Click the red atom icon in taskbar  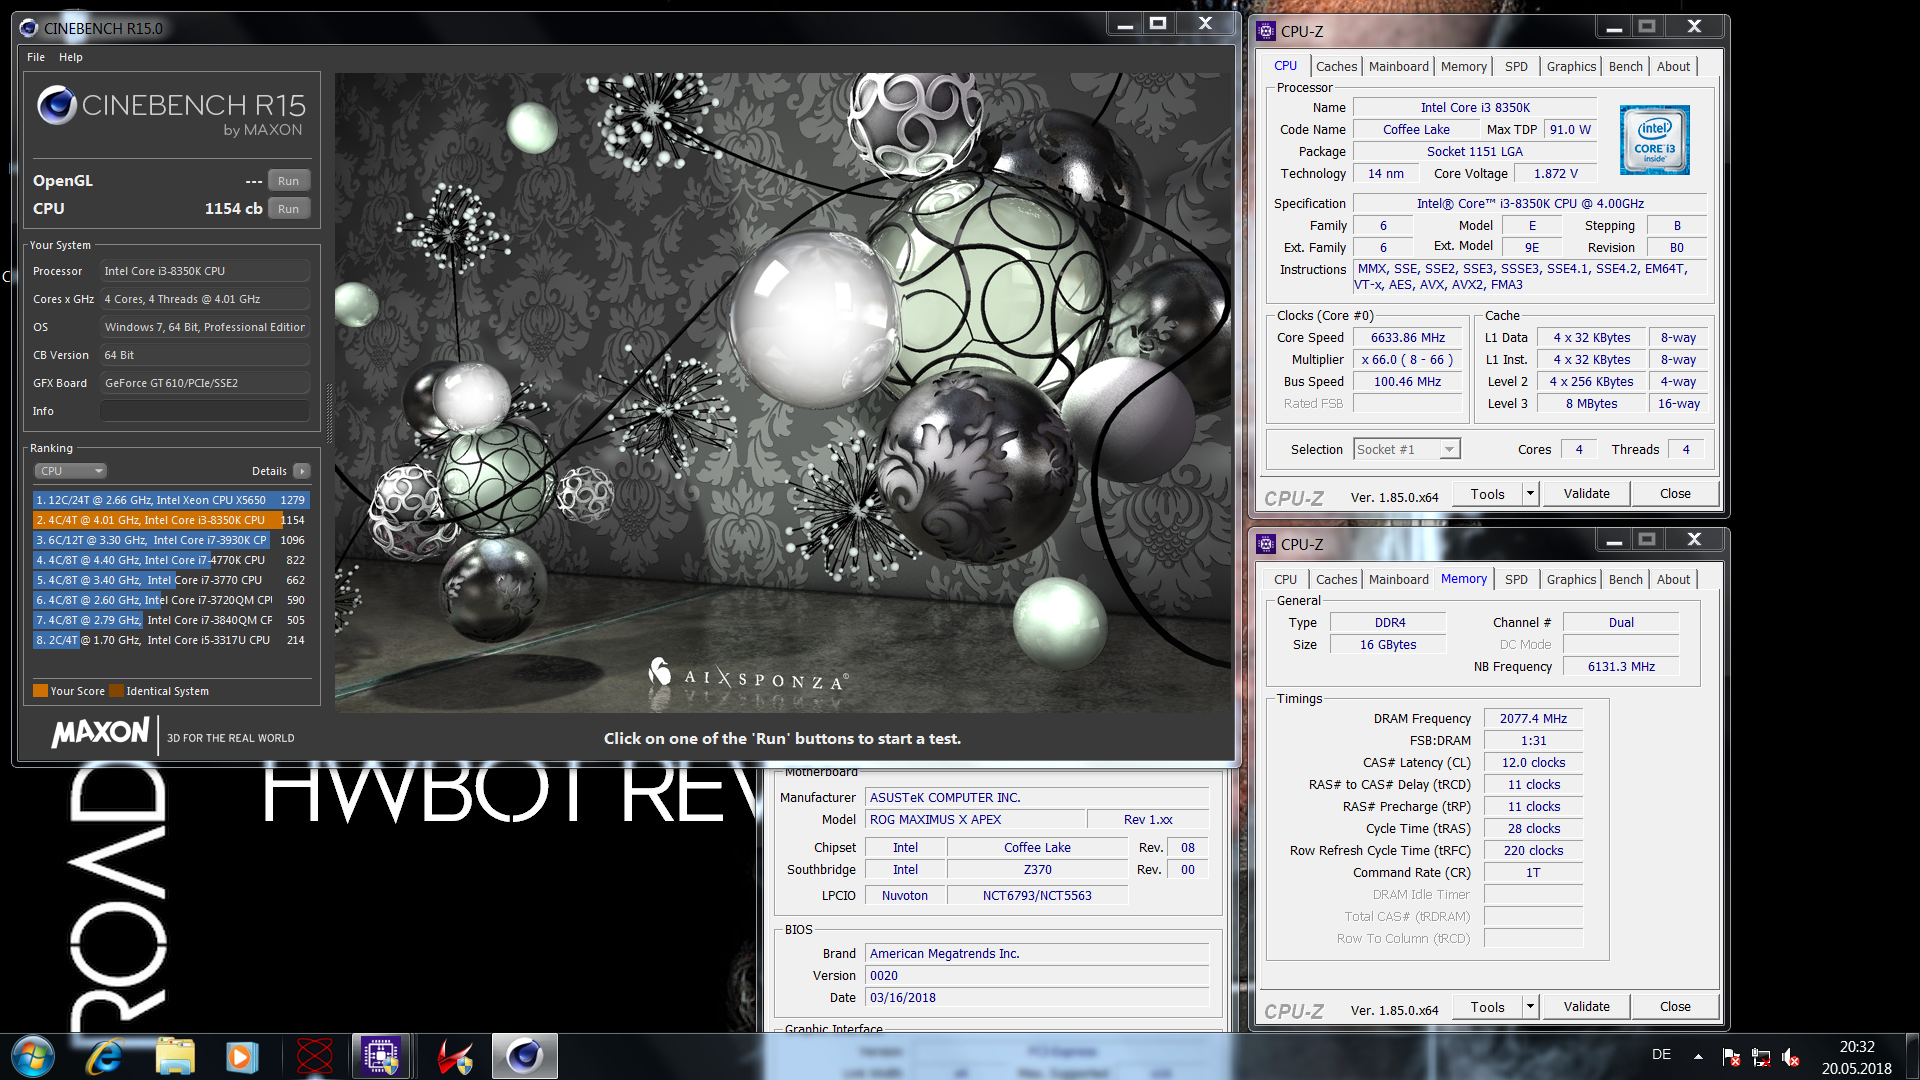click(x=314, y=1056)
